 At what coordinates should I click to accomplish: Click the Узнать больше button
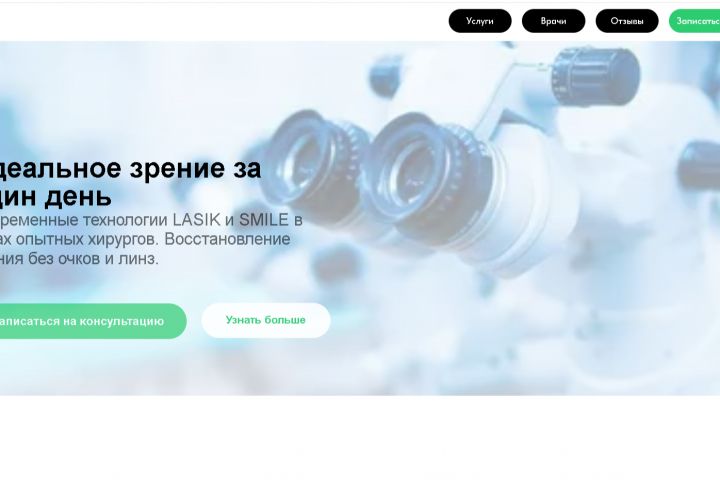coord(266,320)
